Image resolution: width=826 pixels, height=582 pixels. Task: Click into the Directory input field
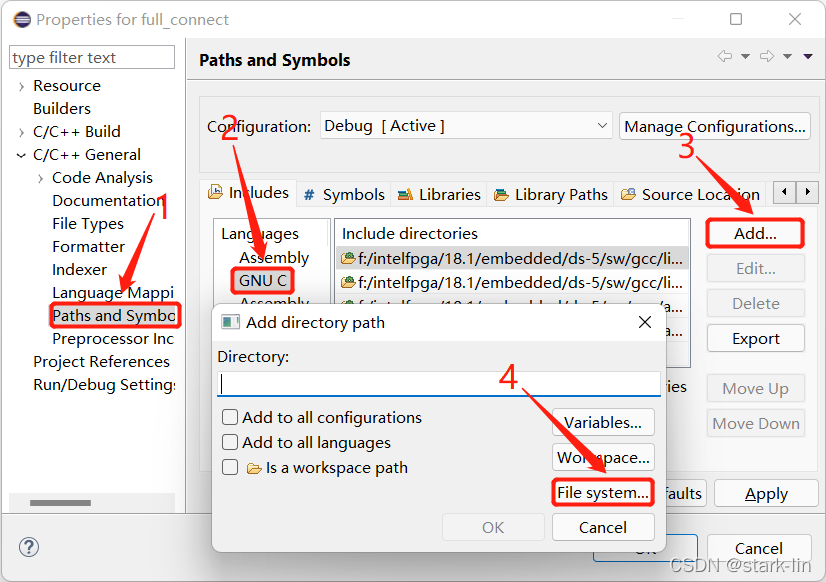438,383
